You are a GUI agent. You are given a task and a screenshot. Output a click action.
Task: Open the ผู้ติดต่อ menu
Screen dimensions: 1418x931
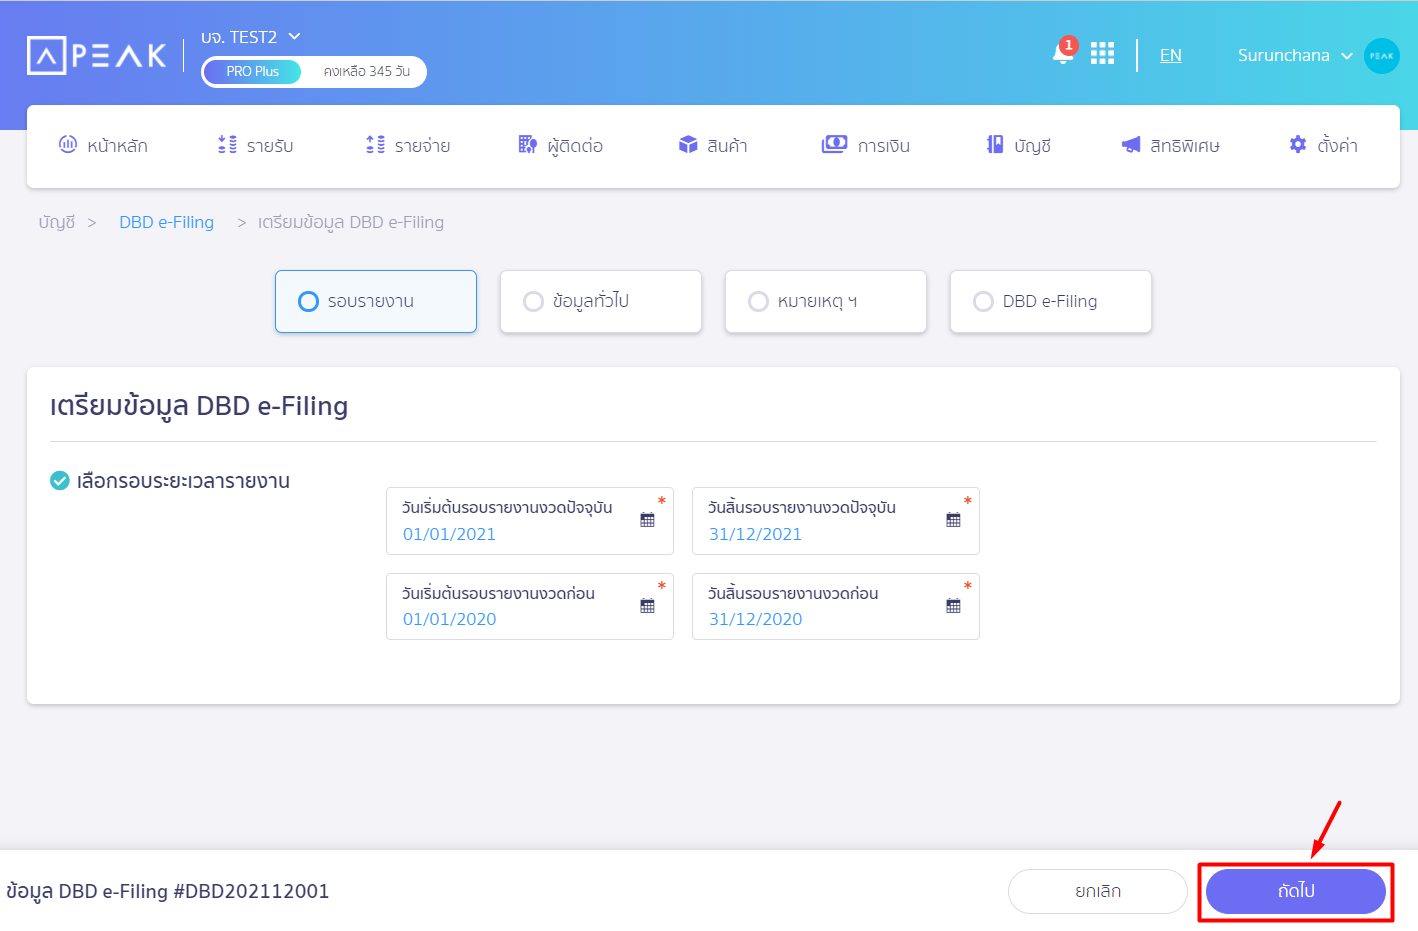coord(561,145)
